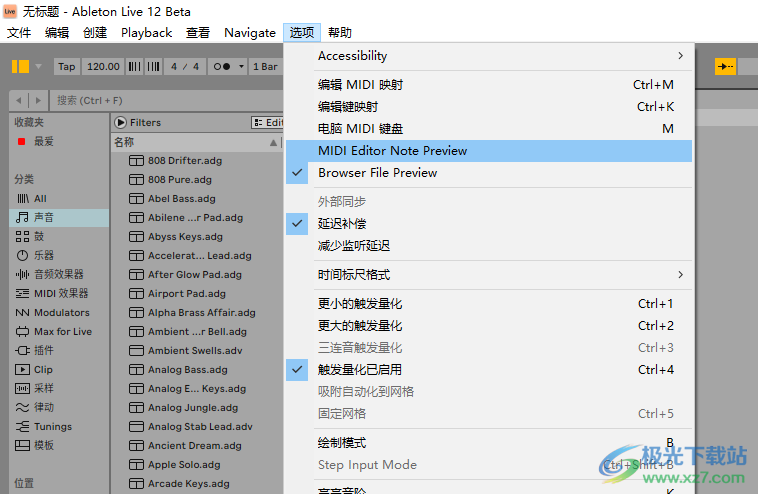Click the Analog Stab Lead.adv preset icon

point(136,426)
